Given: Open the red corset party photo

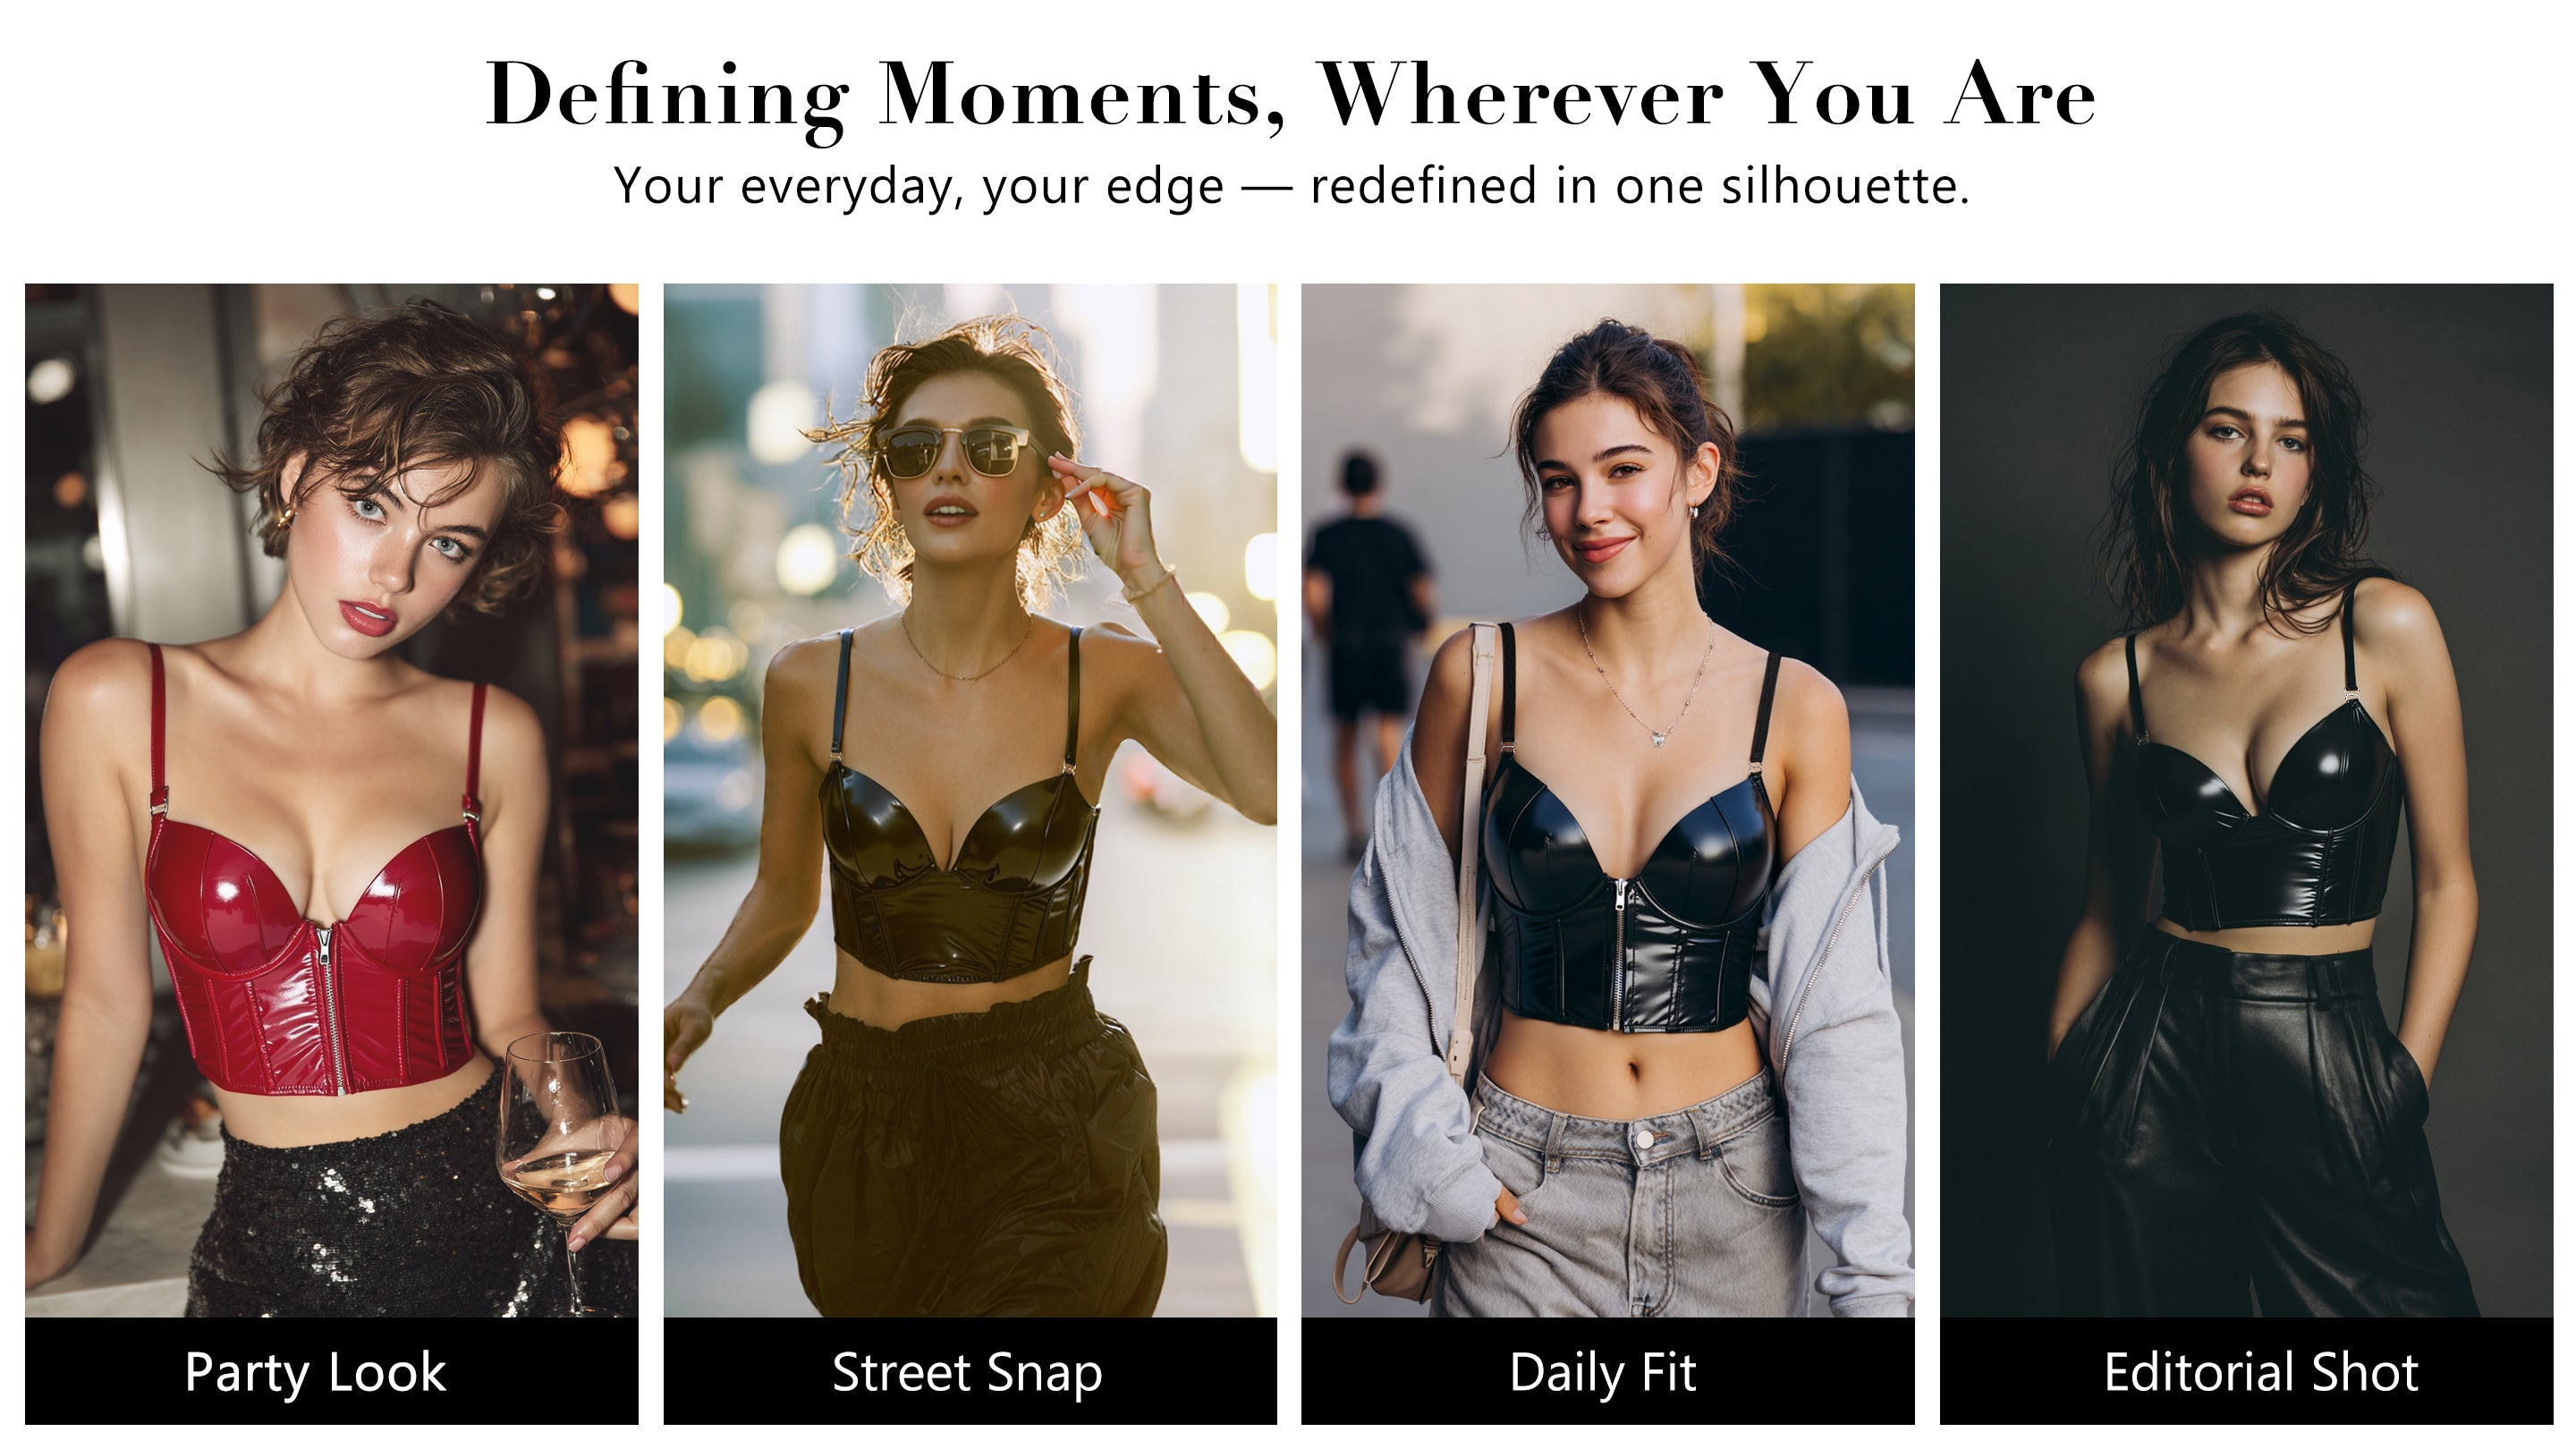Looking at the screenshot, I should click(x=331, y=800).
